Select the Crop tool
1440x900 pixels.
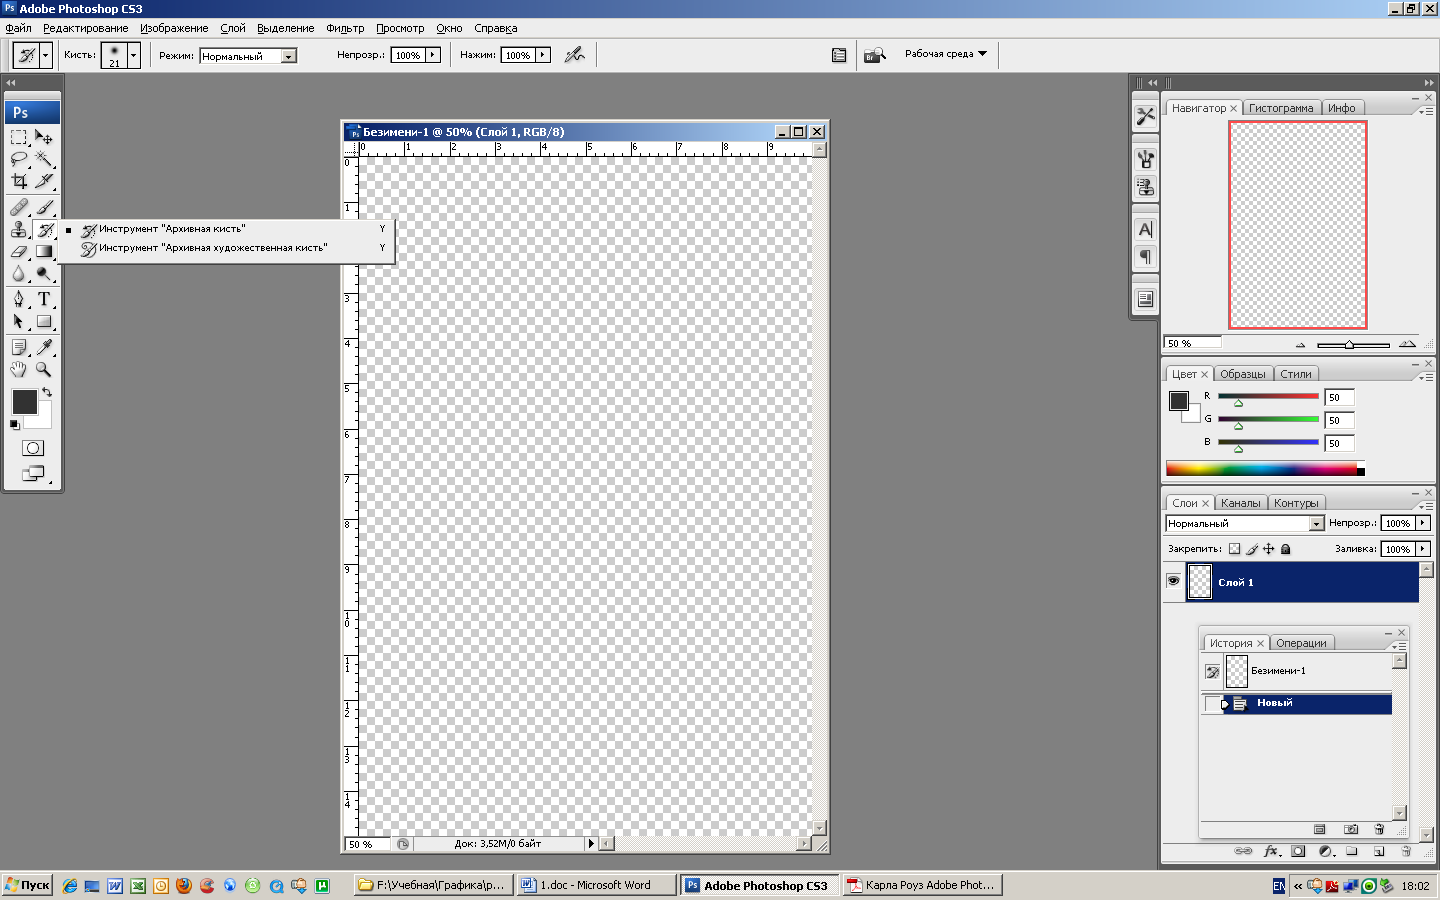[19, 181]
